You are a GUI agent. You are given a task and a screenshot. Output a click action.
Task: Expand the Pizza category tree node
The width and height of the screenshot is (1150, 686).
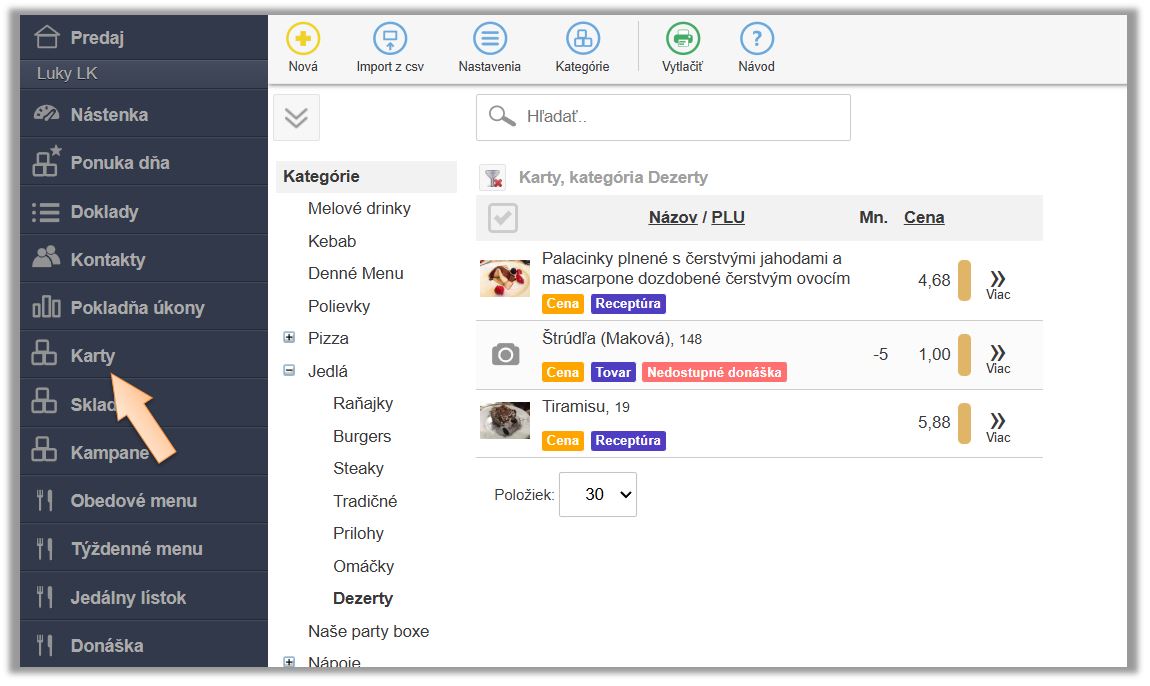tap(290, 338)
